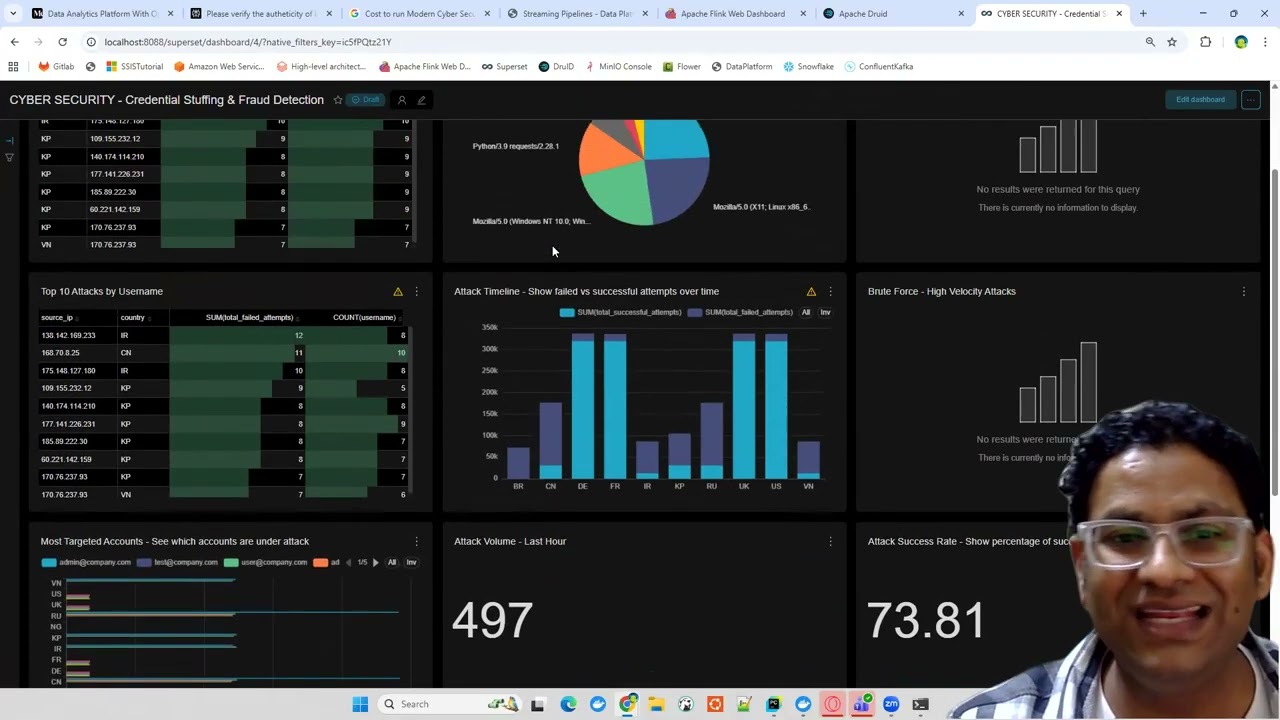Go to next legend page arrow
The image size is (1280, 720).
(375, 562)
